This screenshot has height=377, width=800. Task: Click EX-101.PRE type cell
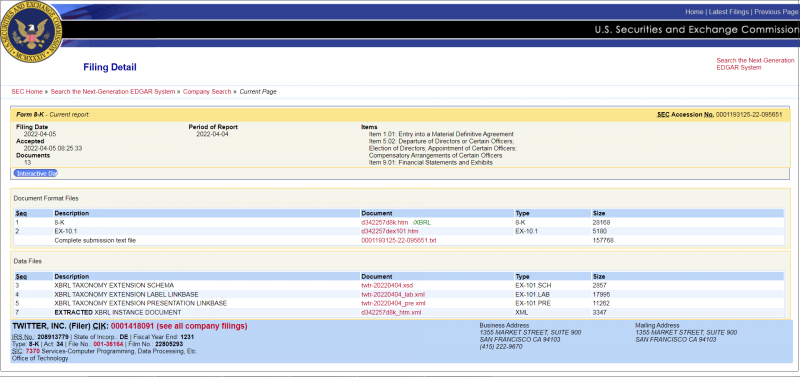[x=532, y=303]
